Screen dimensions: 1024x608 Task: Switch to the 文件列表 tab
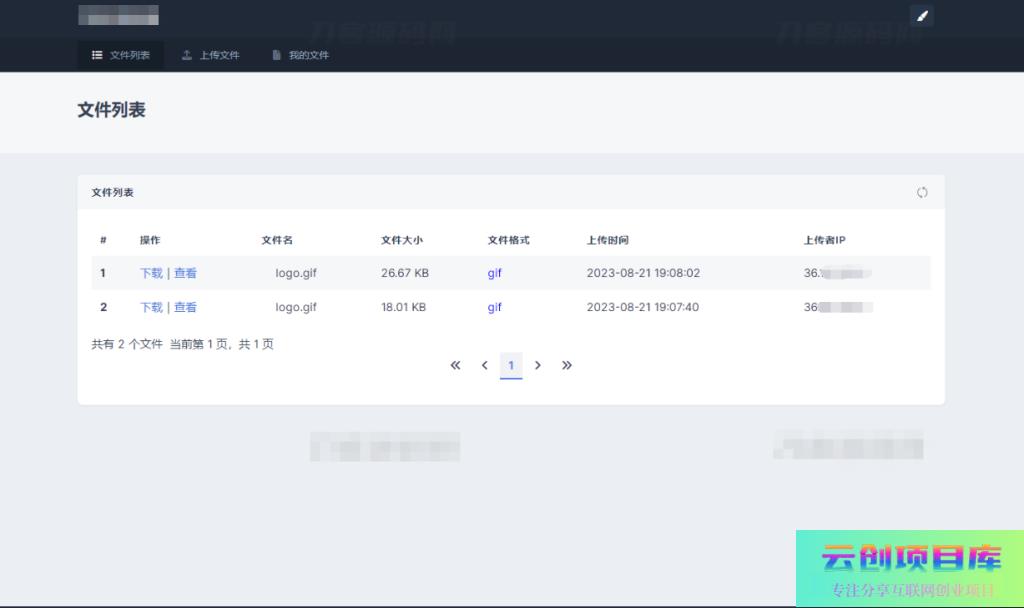tap(121, 55)
